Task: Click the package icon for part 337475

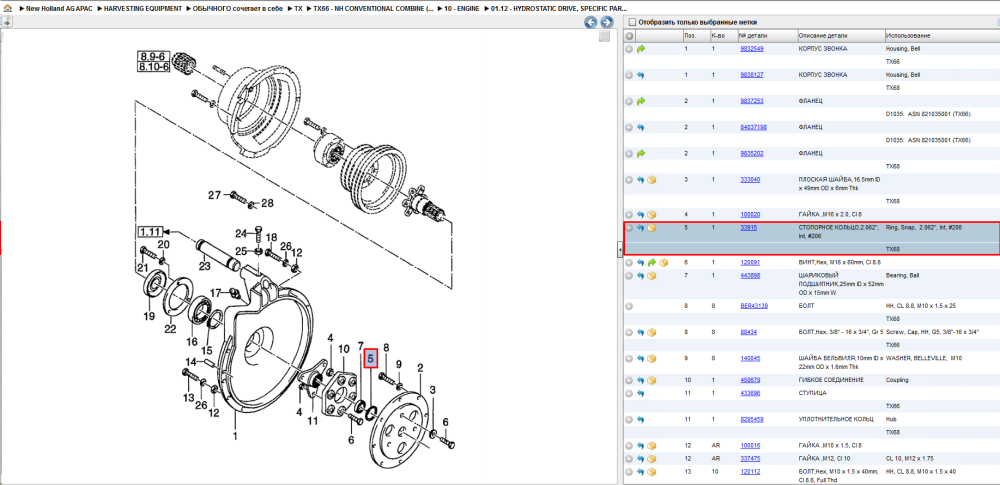Action: (x=652, y=458)
